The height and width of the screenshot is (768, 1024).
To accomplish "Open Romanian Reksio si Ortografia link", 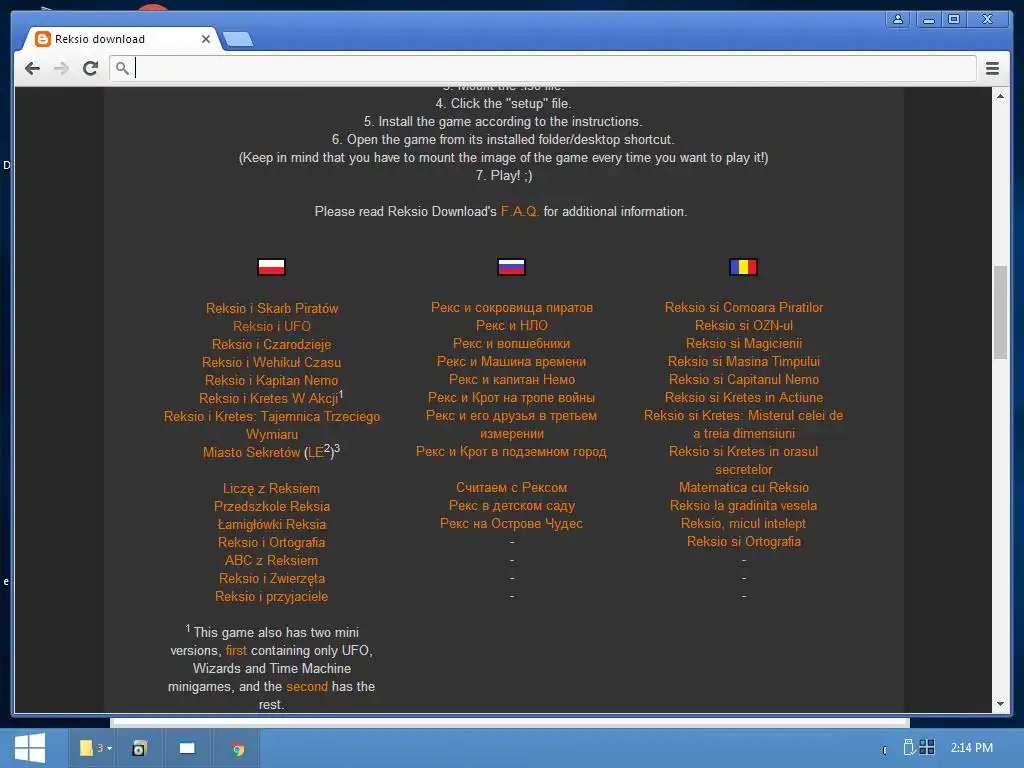I will tap(744, 541).
